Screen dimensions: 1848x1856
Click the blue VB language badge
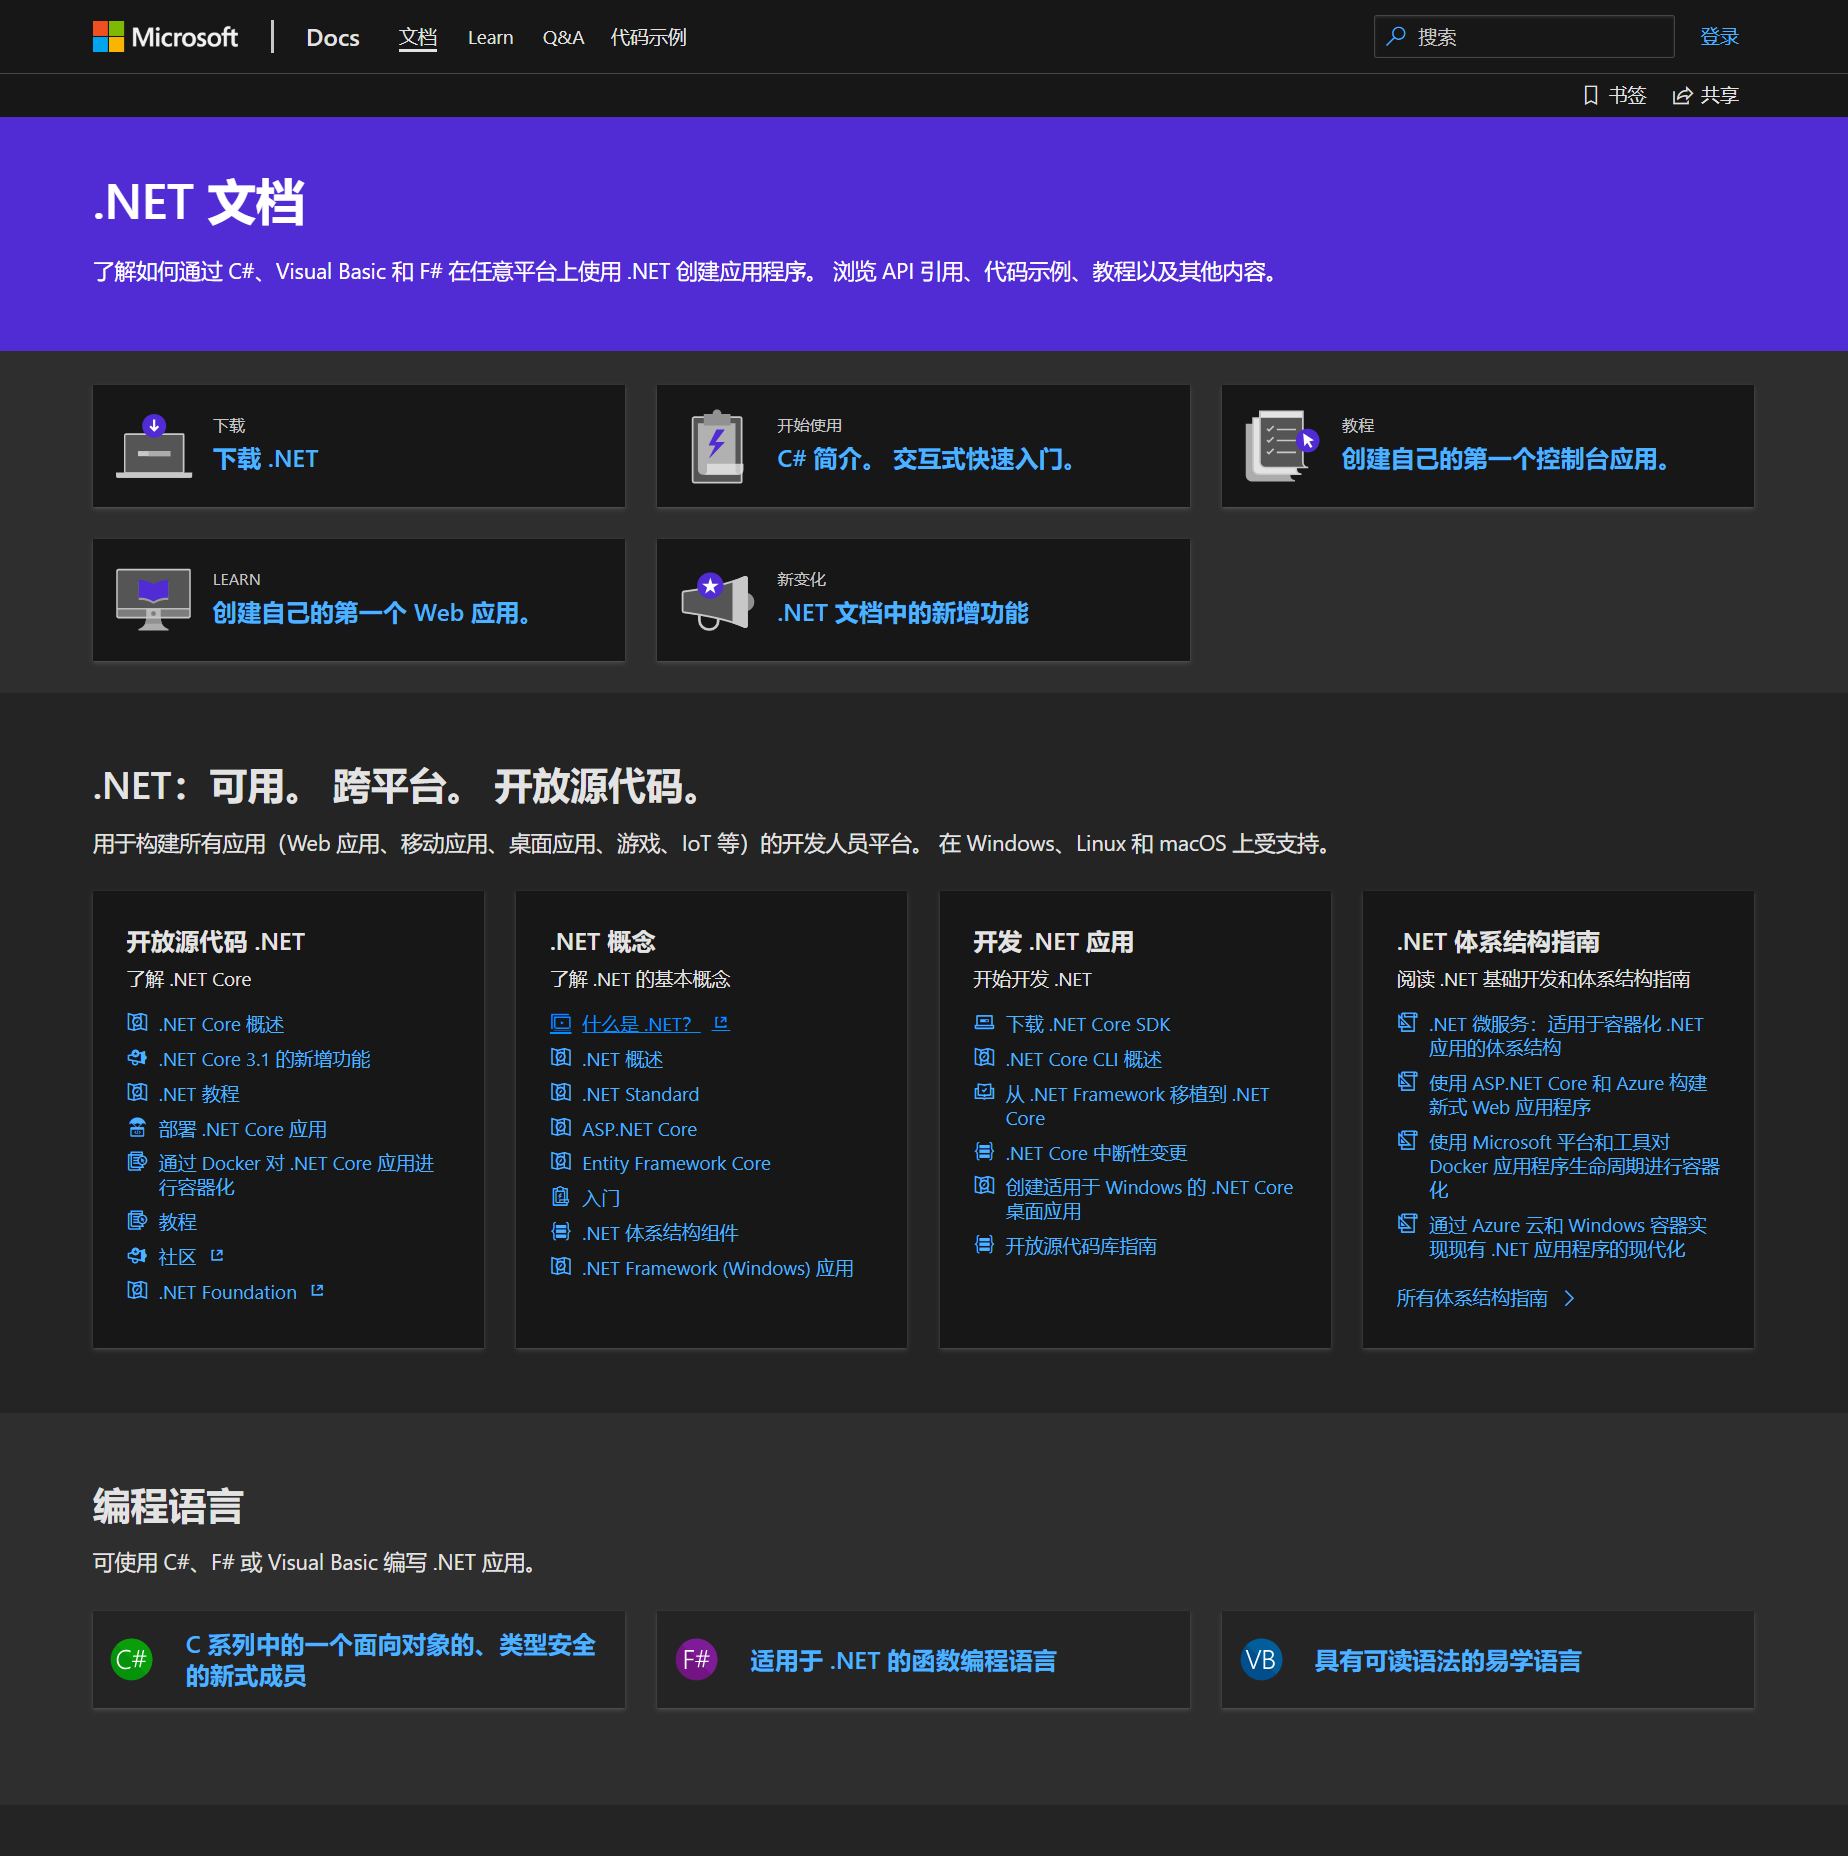pos(1261,1660)
